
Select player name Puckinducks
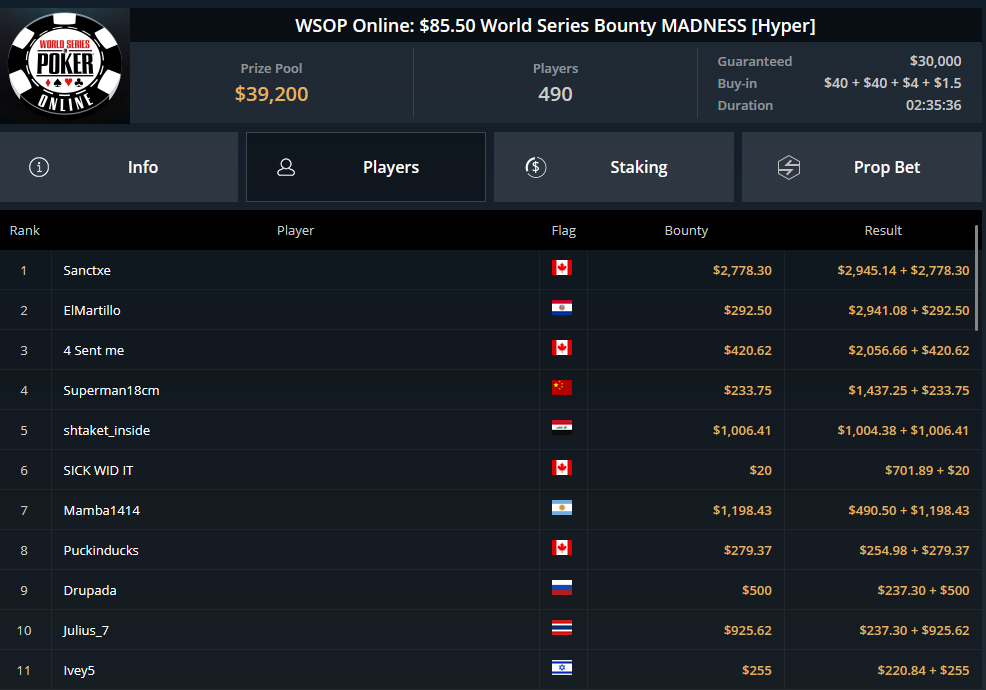click(101, 550)
